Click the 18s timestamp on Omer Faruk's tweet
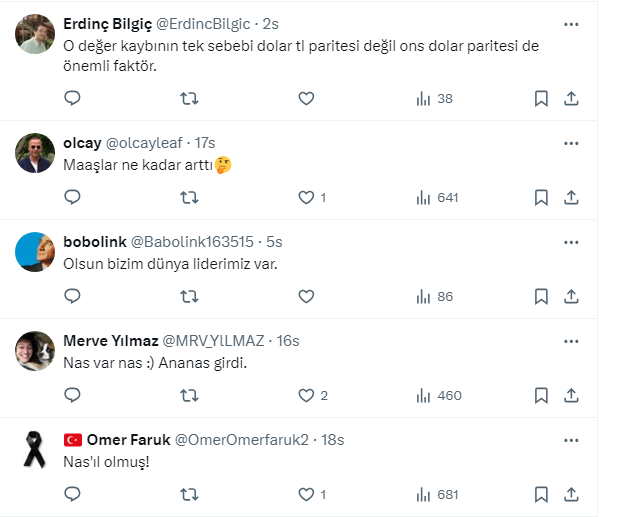Image resolution: width=618 pixels, height=517 pixels. click(x=333, y=440)
